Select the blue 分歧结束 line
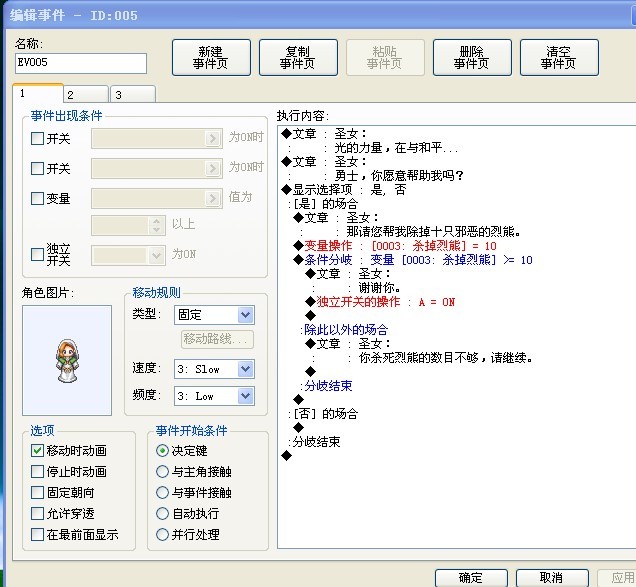Viewport: 636px width, 587px height. [327, 386]
